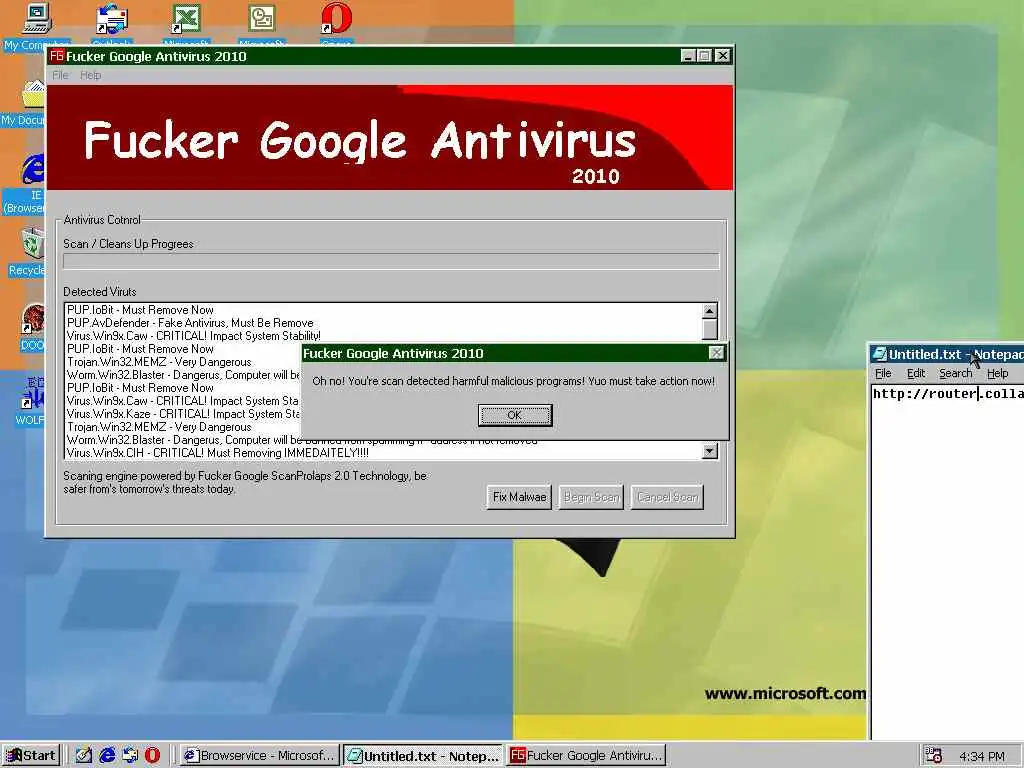
Task: Click the Begin Scan button
Action: coord(591,497)
